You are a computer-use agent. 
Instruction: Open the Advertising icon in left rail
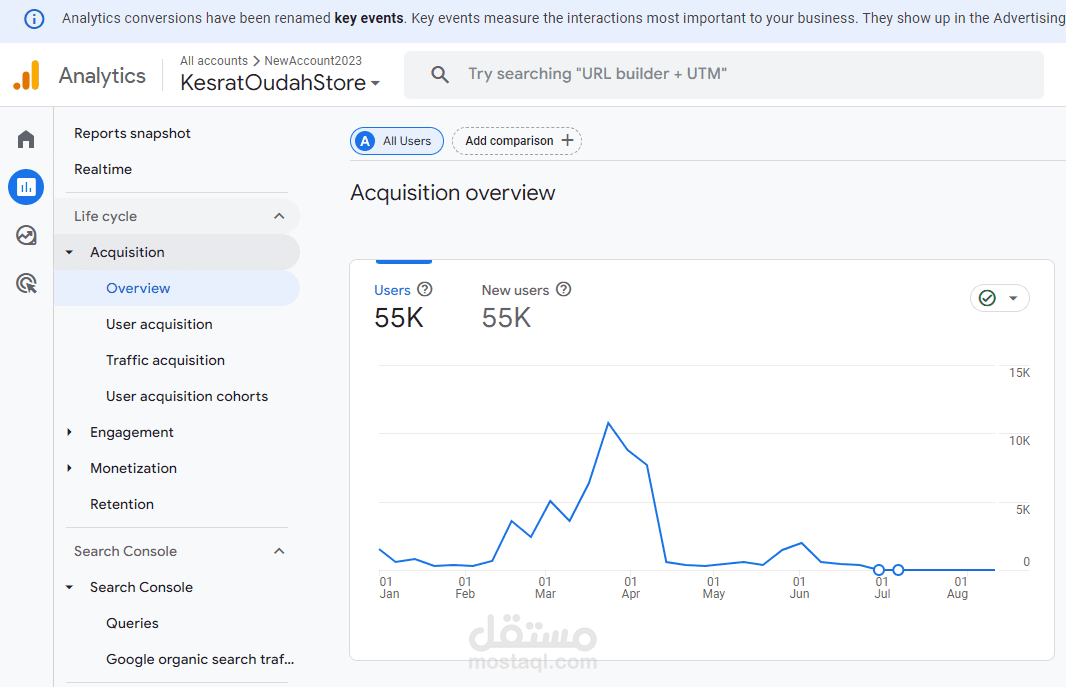click(x=26, y=283)
